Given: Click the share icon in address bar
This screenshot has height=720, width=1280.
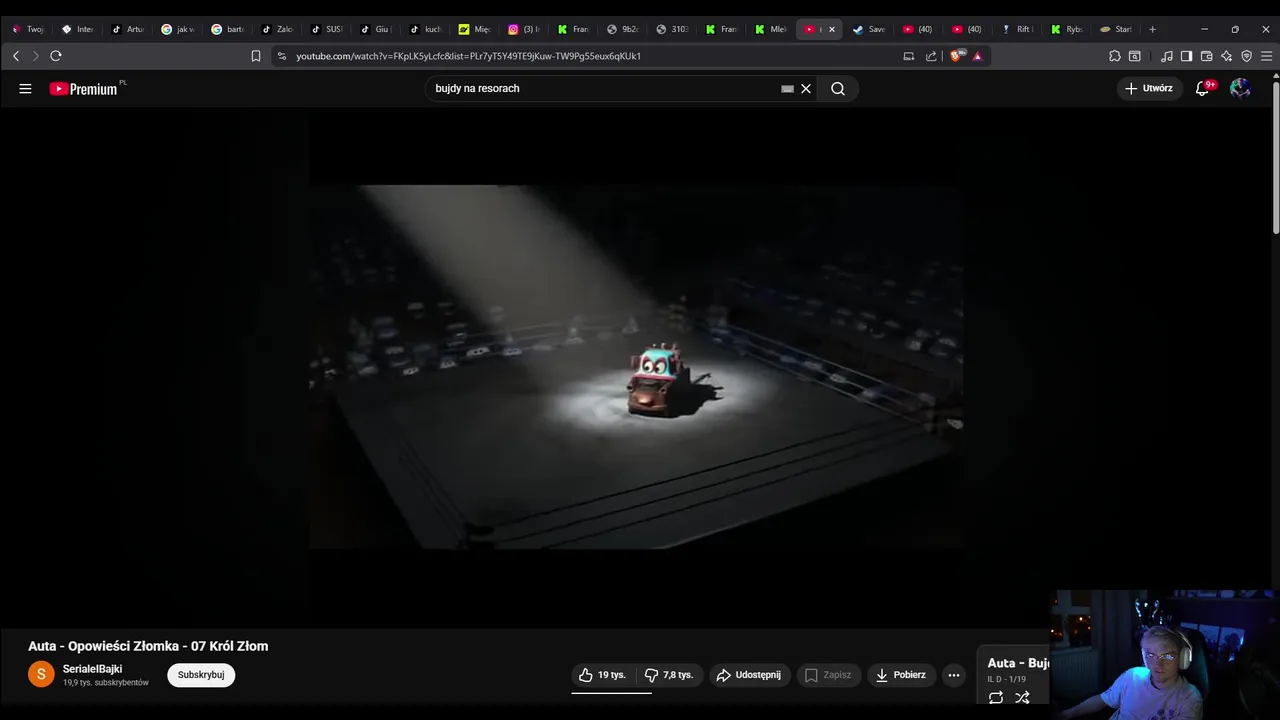Looking at the screenshot, I should tap(931, 56).
